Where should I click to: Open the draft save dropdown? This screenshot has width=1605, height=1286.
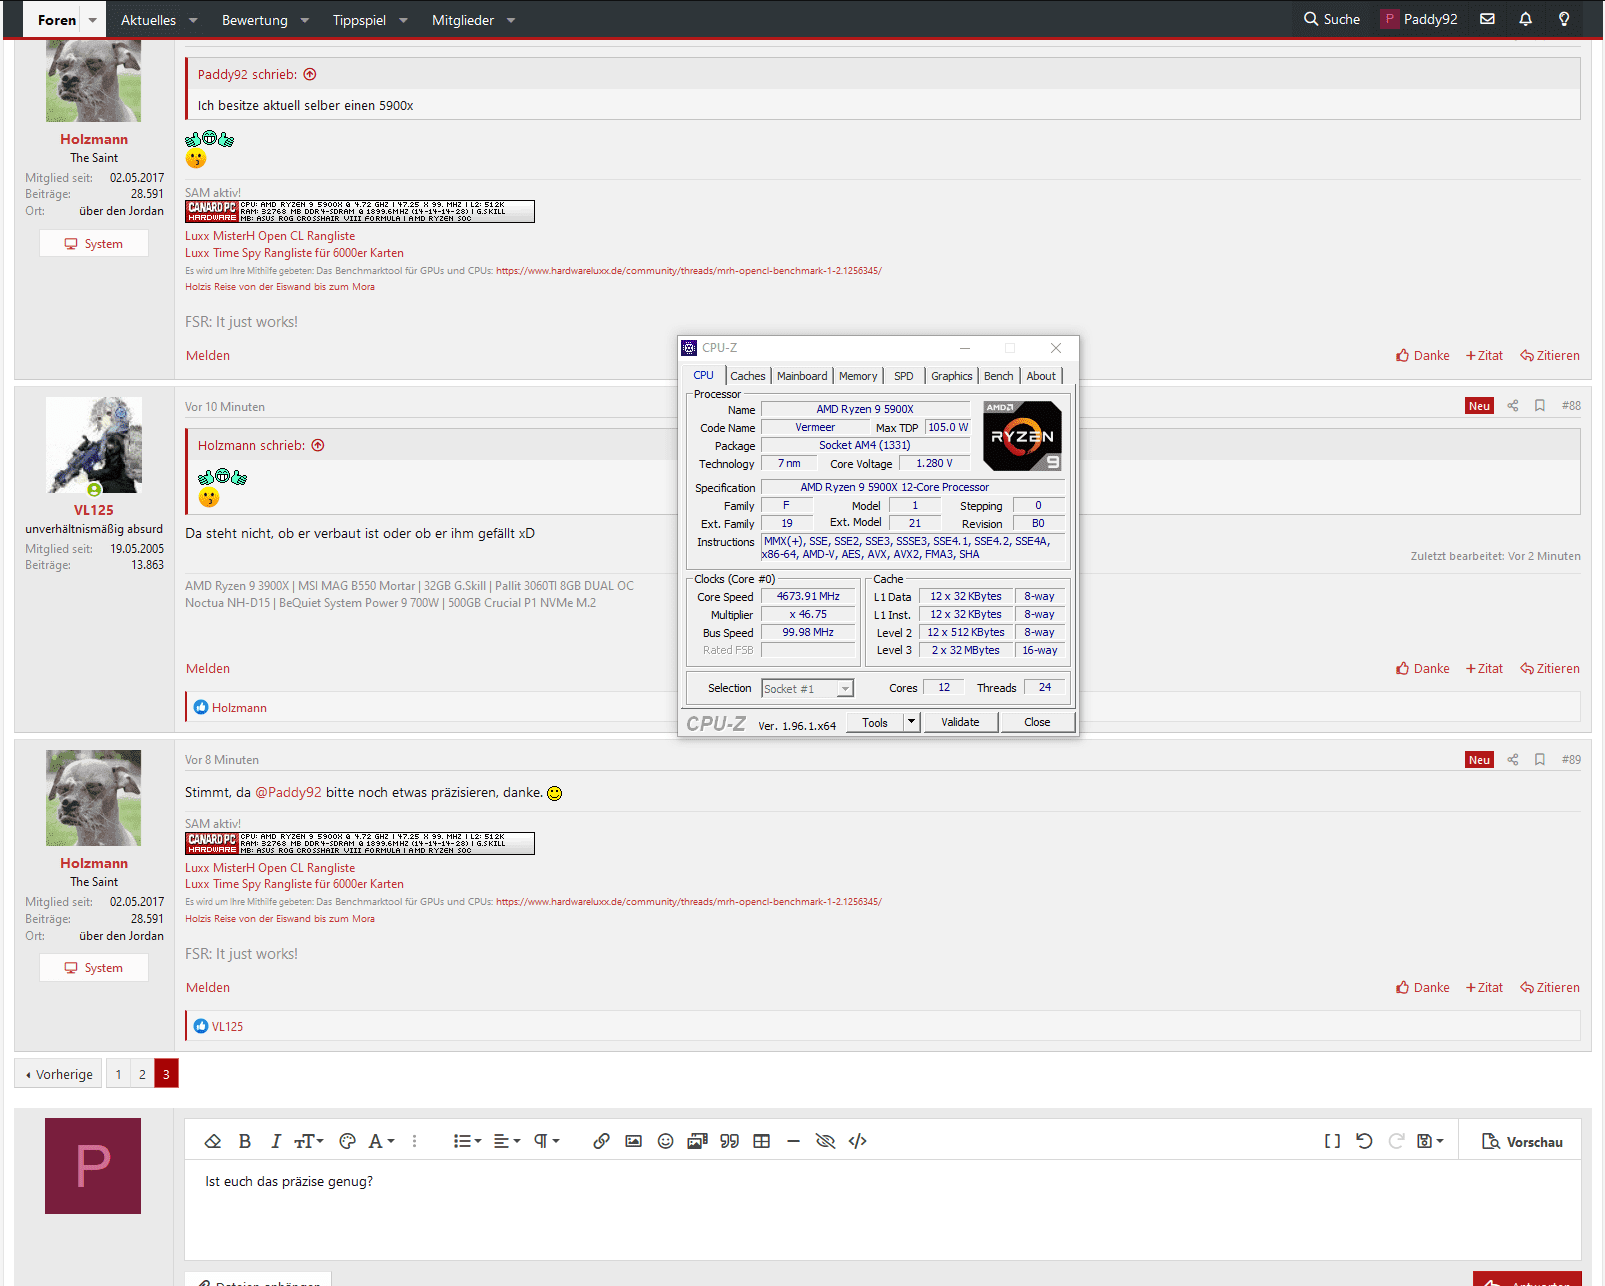tap(1430, 1141)
